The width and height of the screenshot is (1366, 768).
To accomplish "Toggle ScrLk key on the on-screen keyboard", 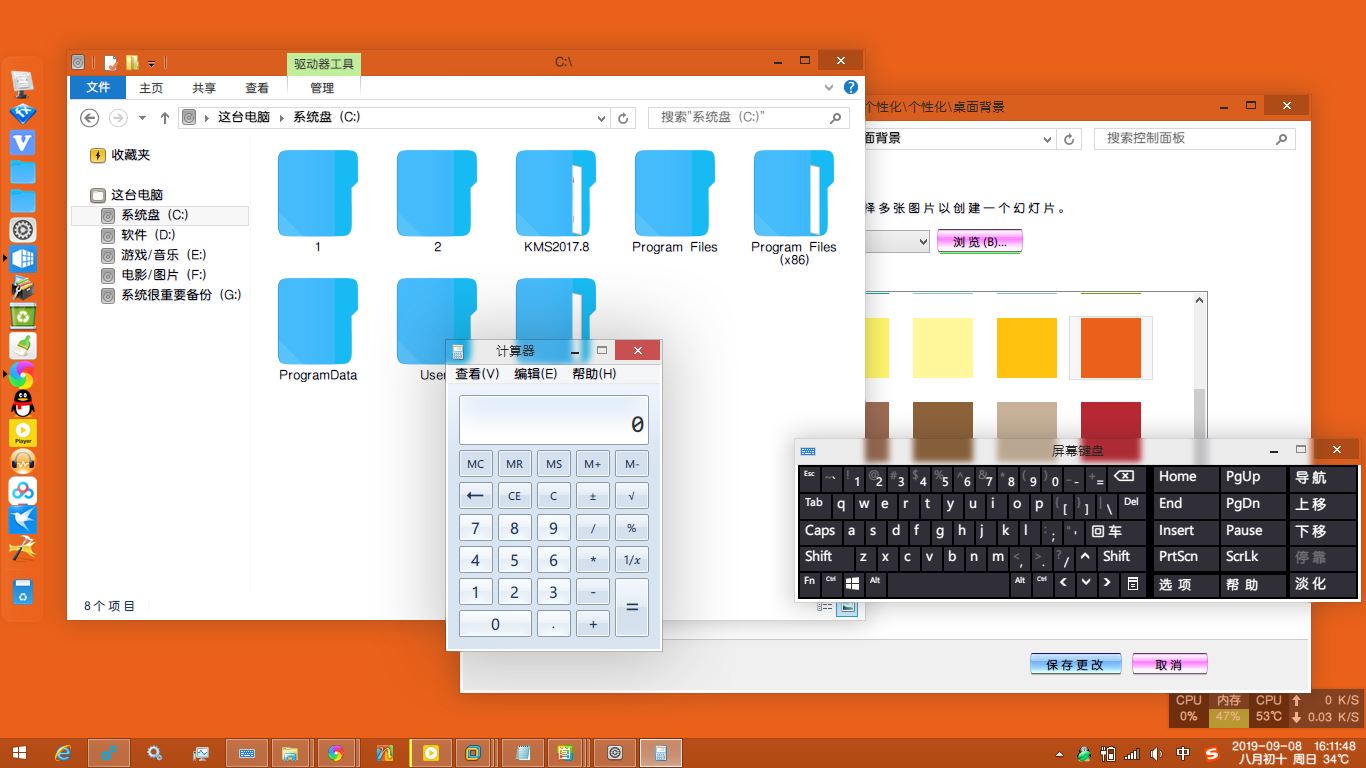I will coord(1243,557).
